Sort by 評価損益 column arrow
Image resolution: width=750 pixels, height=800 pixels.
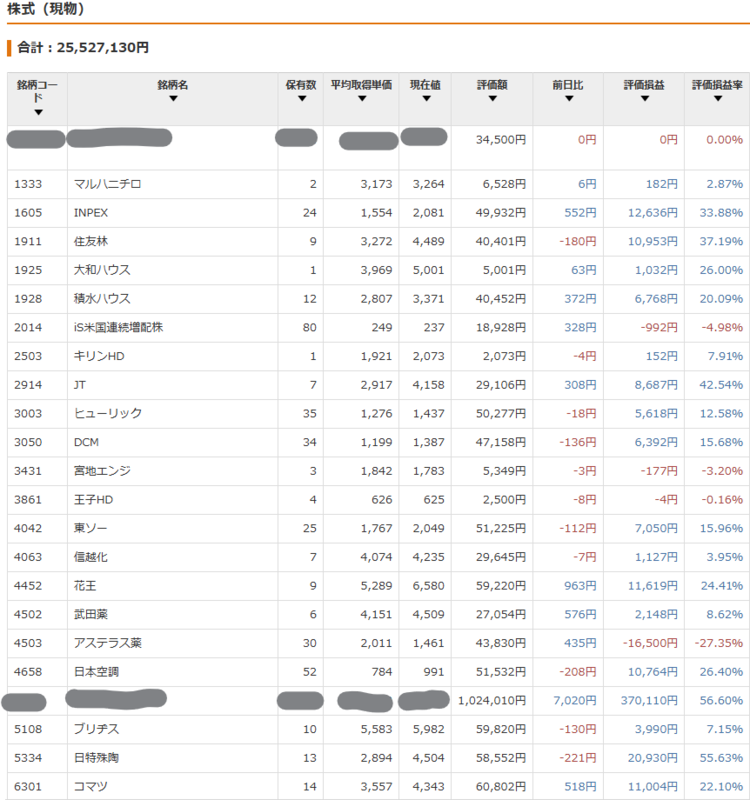click(645, 98)
